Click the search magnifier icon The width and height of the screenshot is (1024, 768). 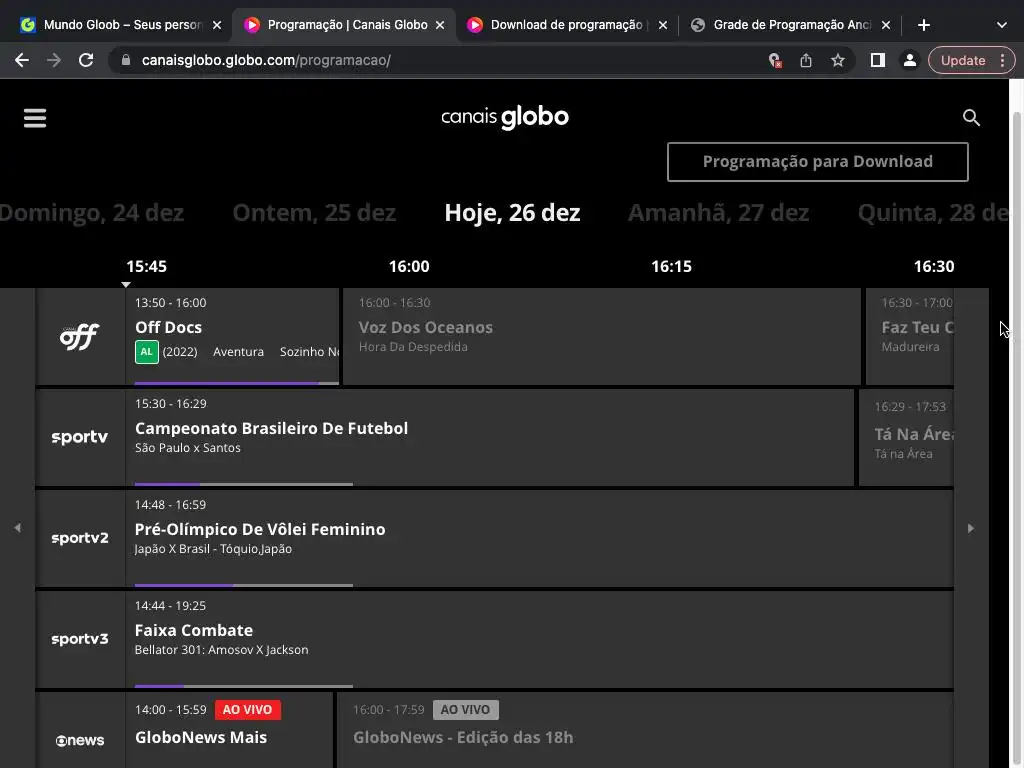[971, 118]
